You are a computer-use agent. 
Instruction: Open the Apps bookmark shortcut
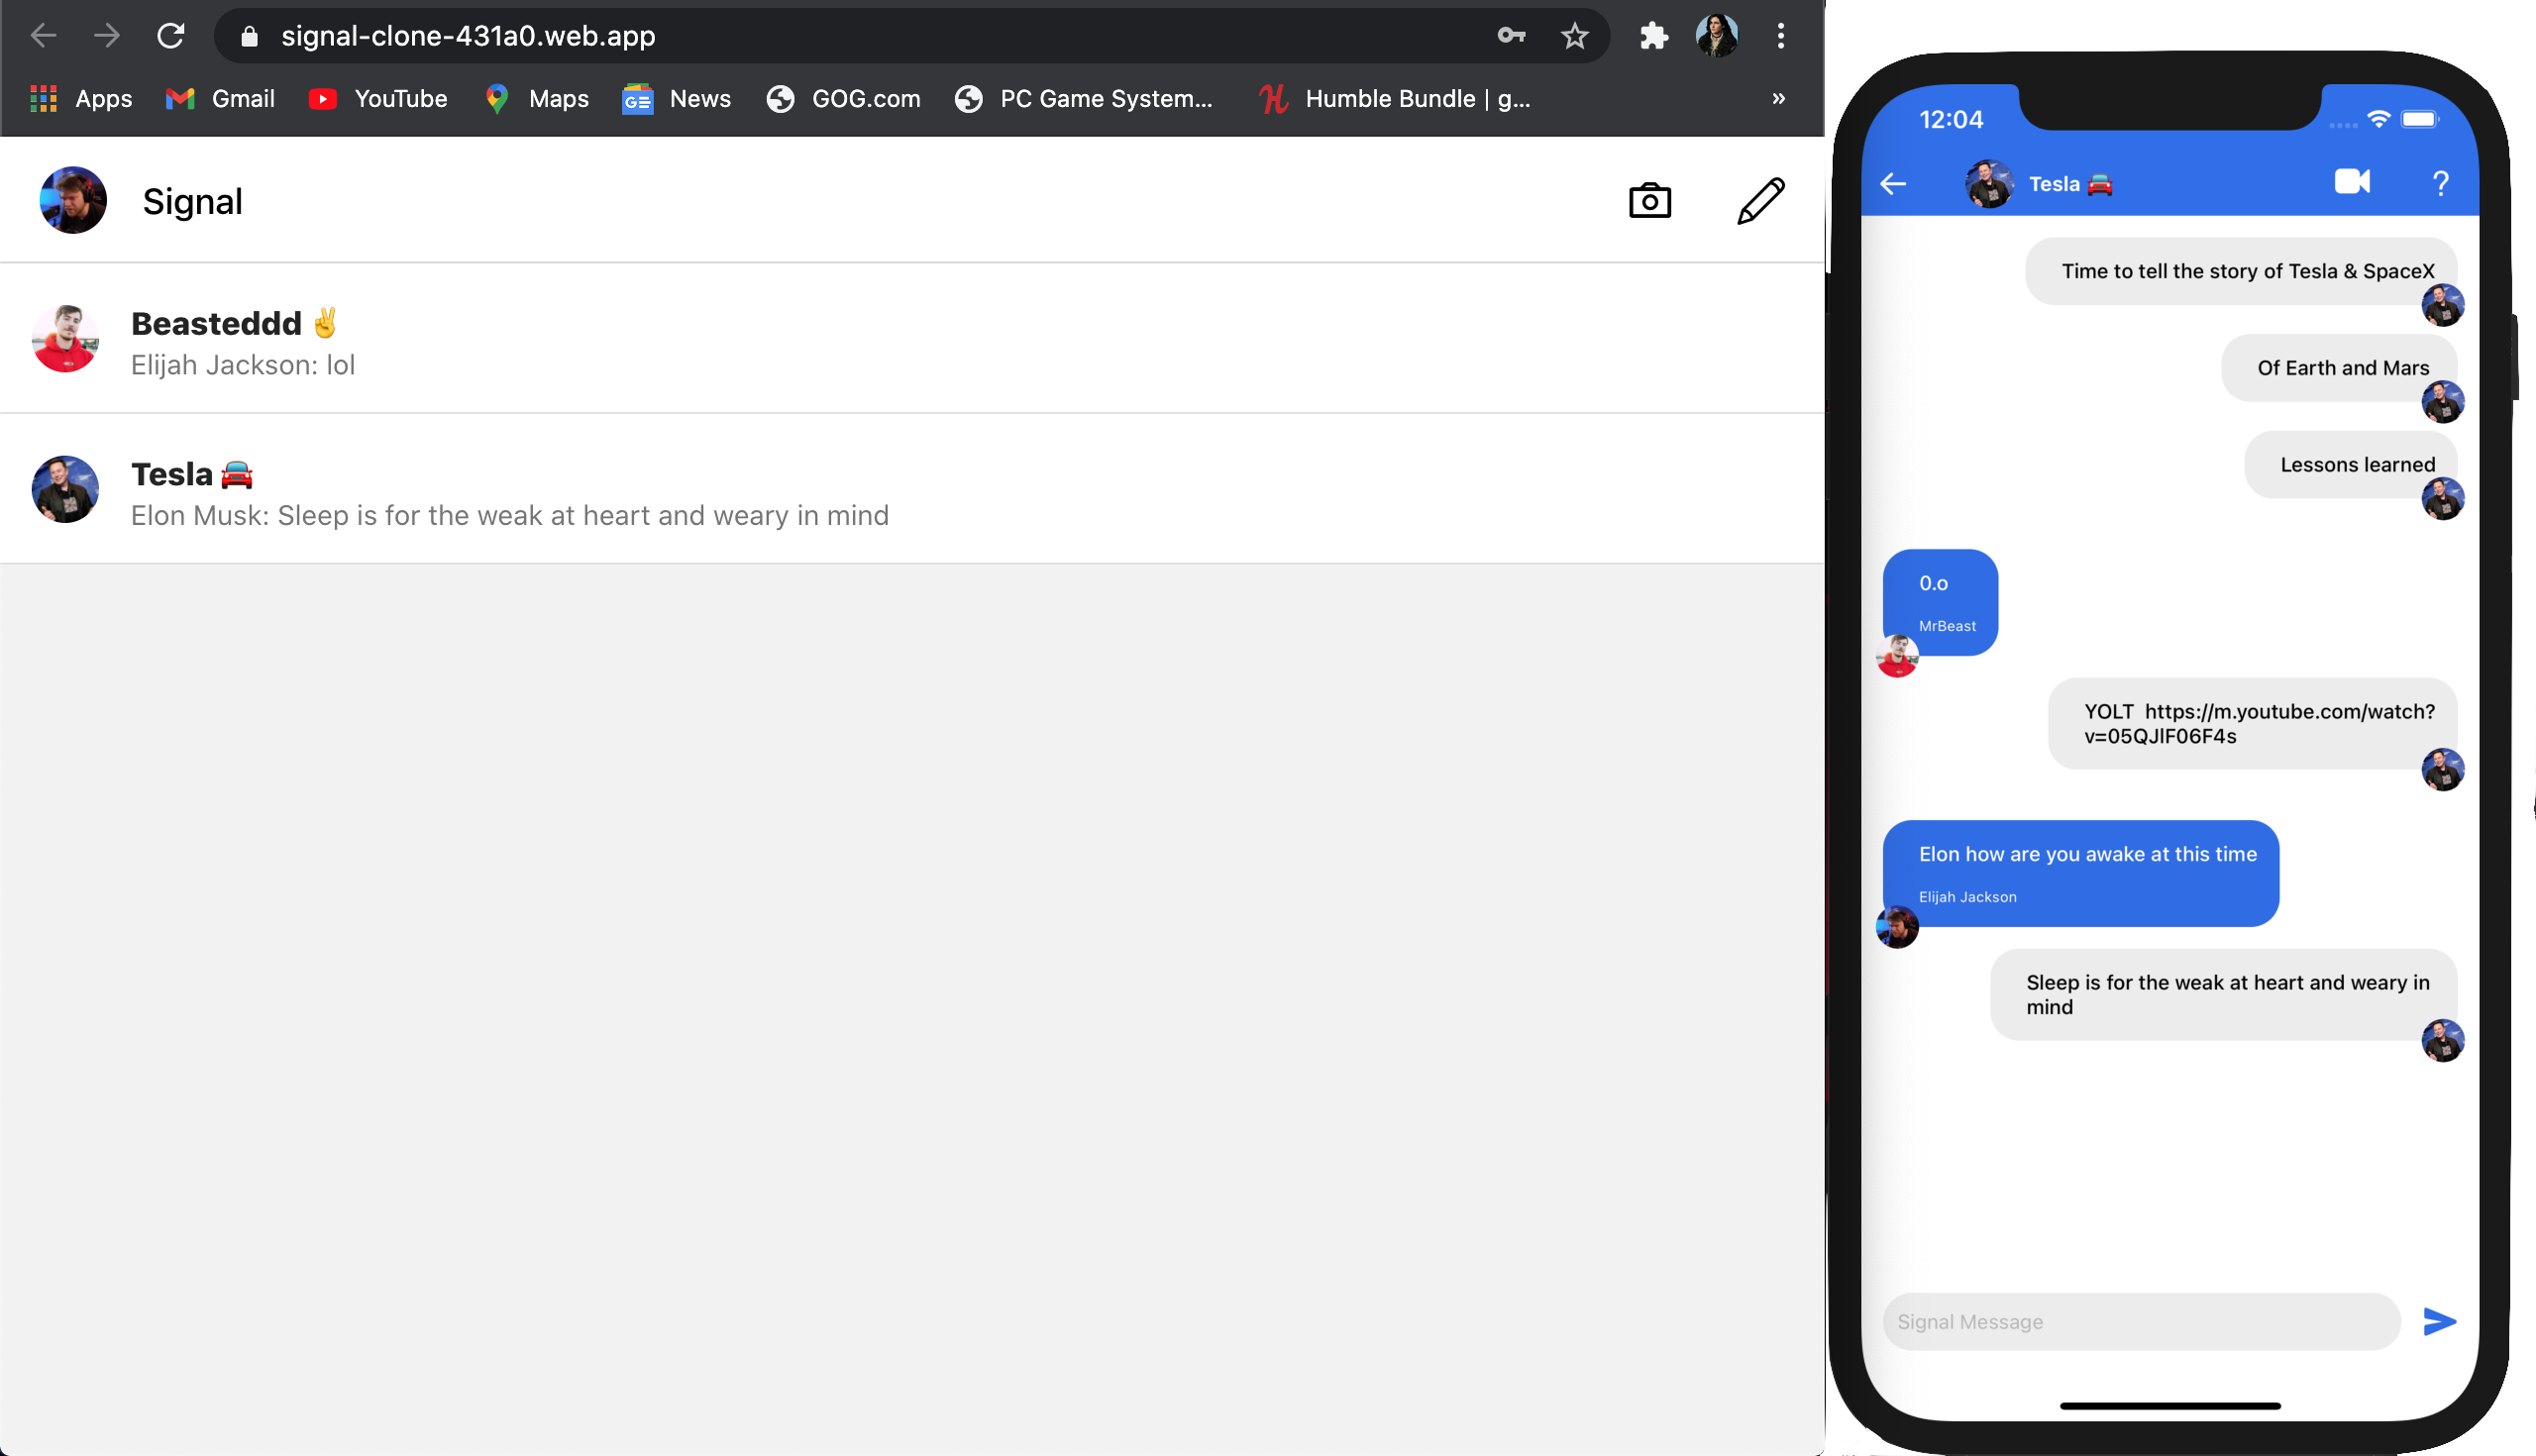click(81, 98)
